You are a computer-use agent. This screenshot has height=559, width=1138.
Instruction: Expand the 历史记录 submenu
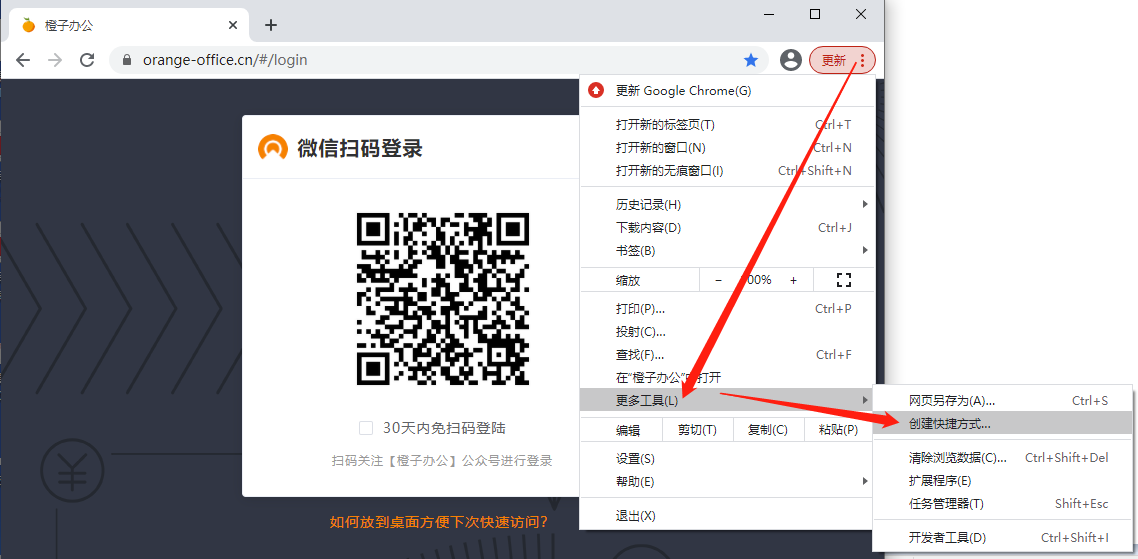coord(727,204)
